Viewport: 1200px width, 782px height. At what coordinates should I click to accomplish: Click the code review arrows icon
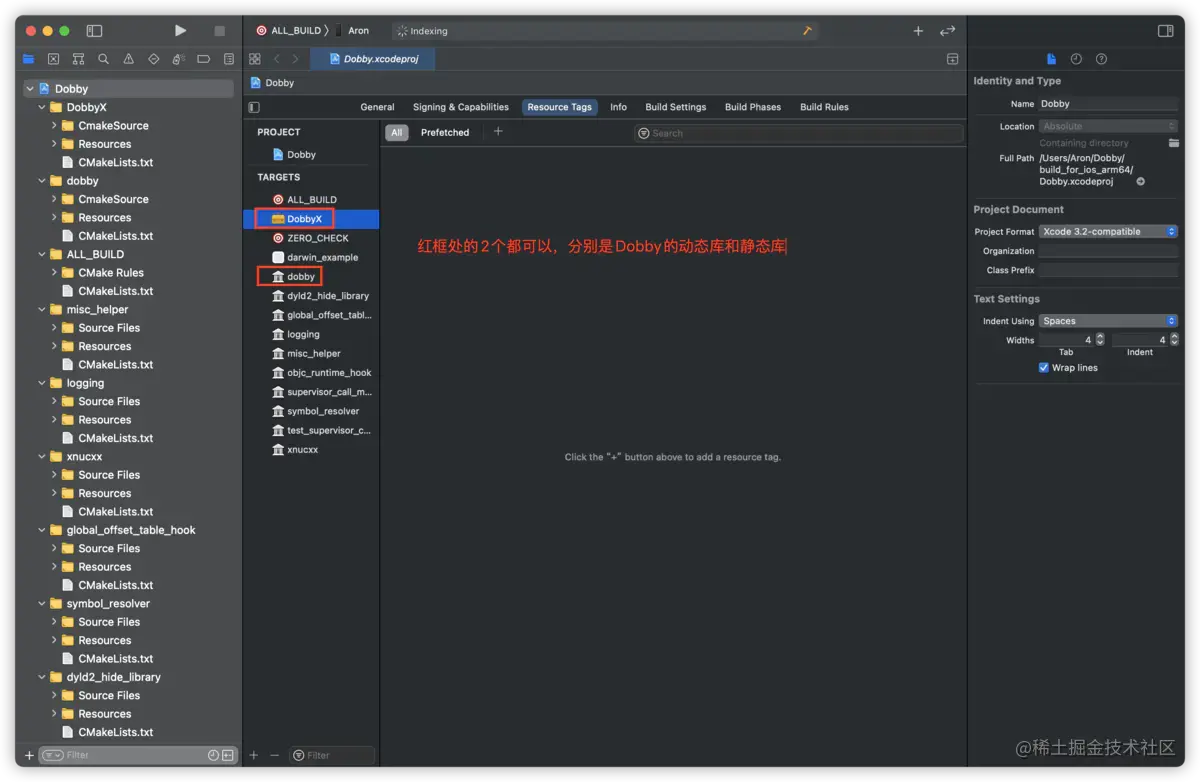[948, 31]
